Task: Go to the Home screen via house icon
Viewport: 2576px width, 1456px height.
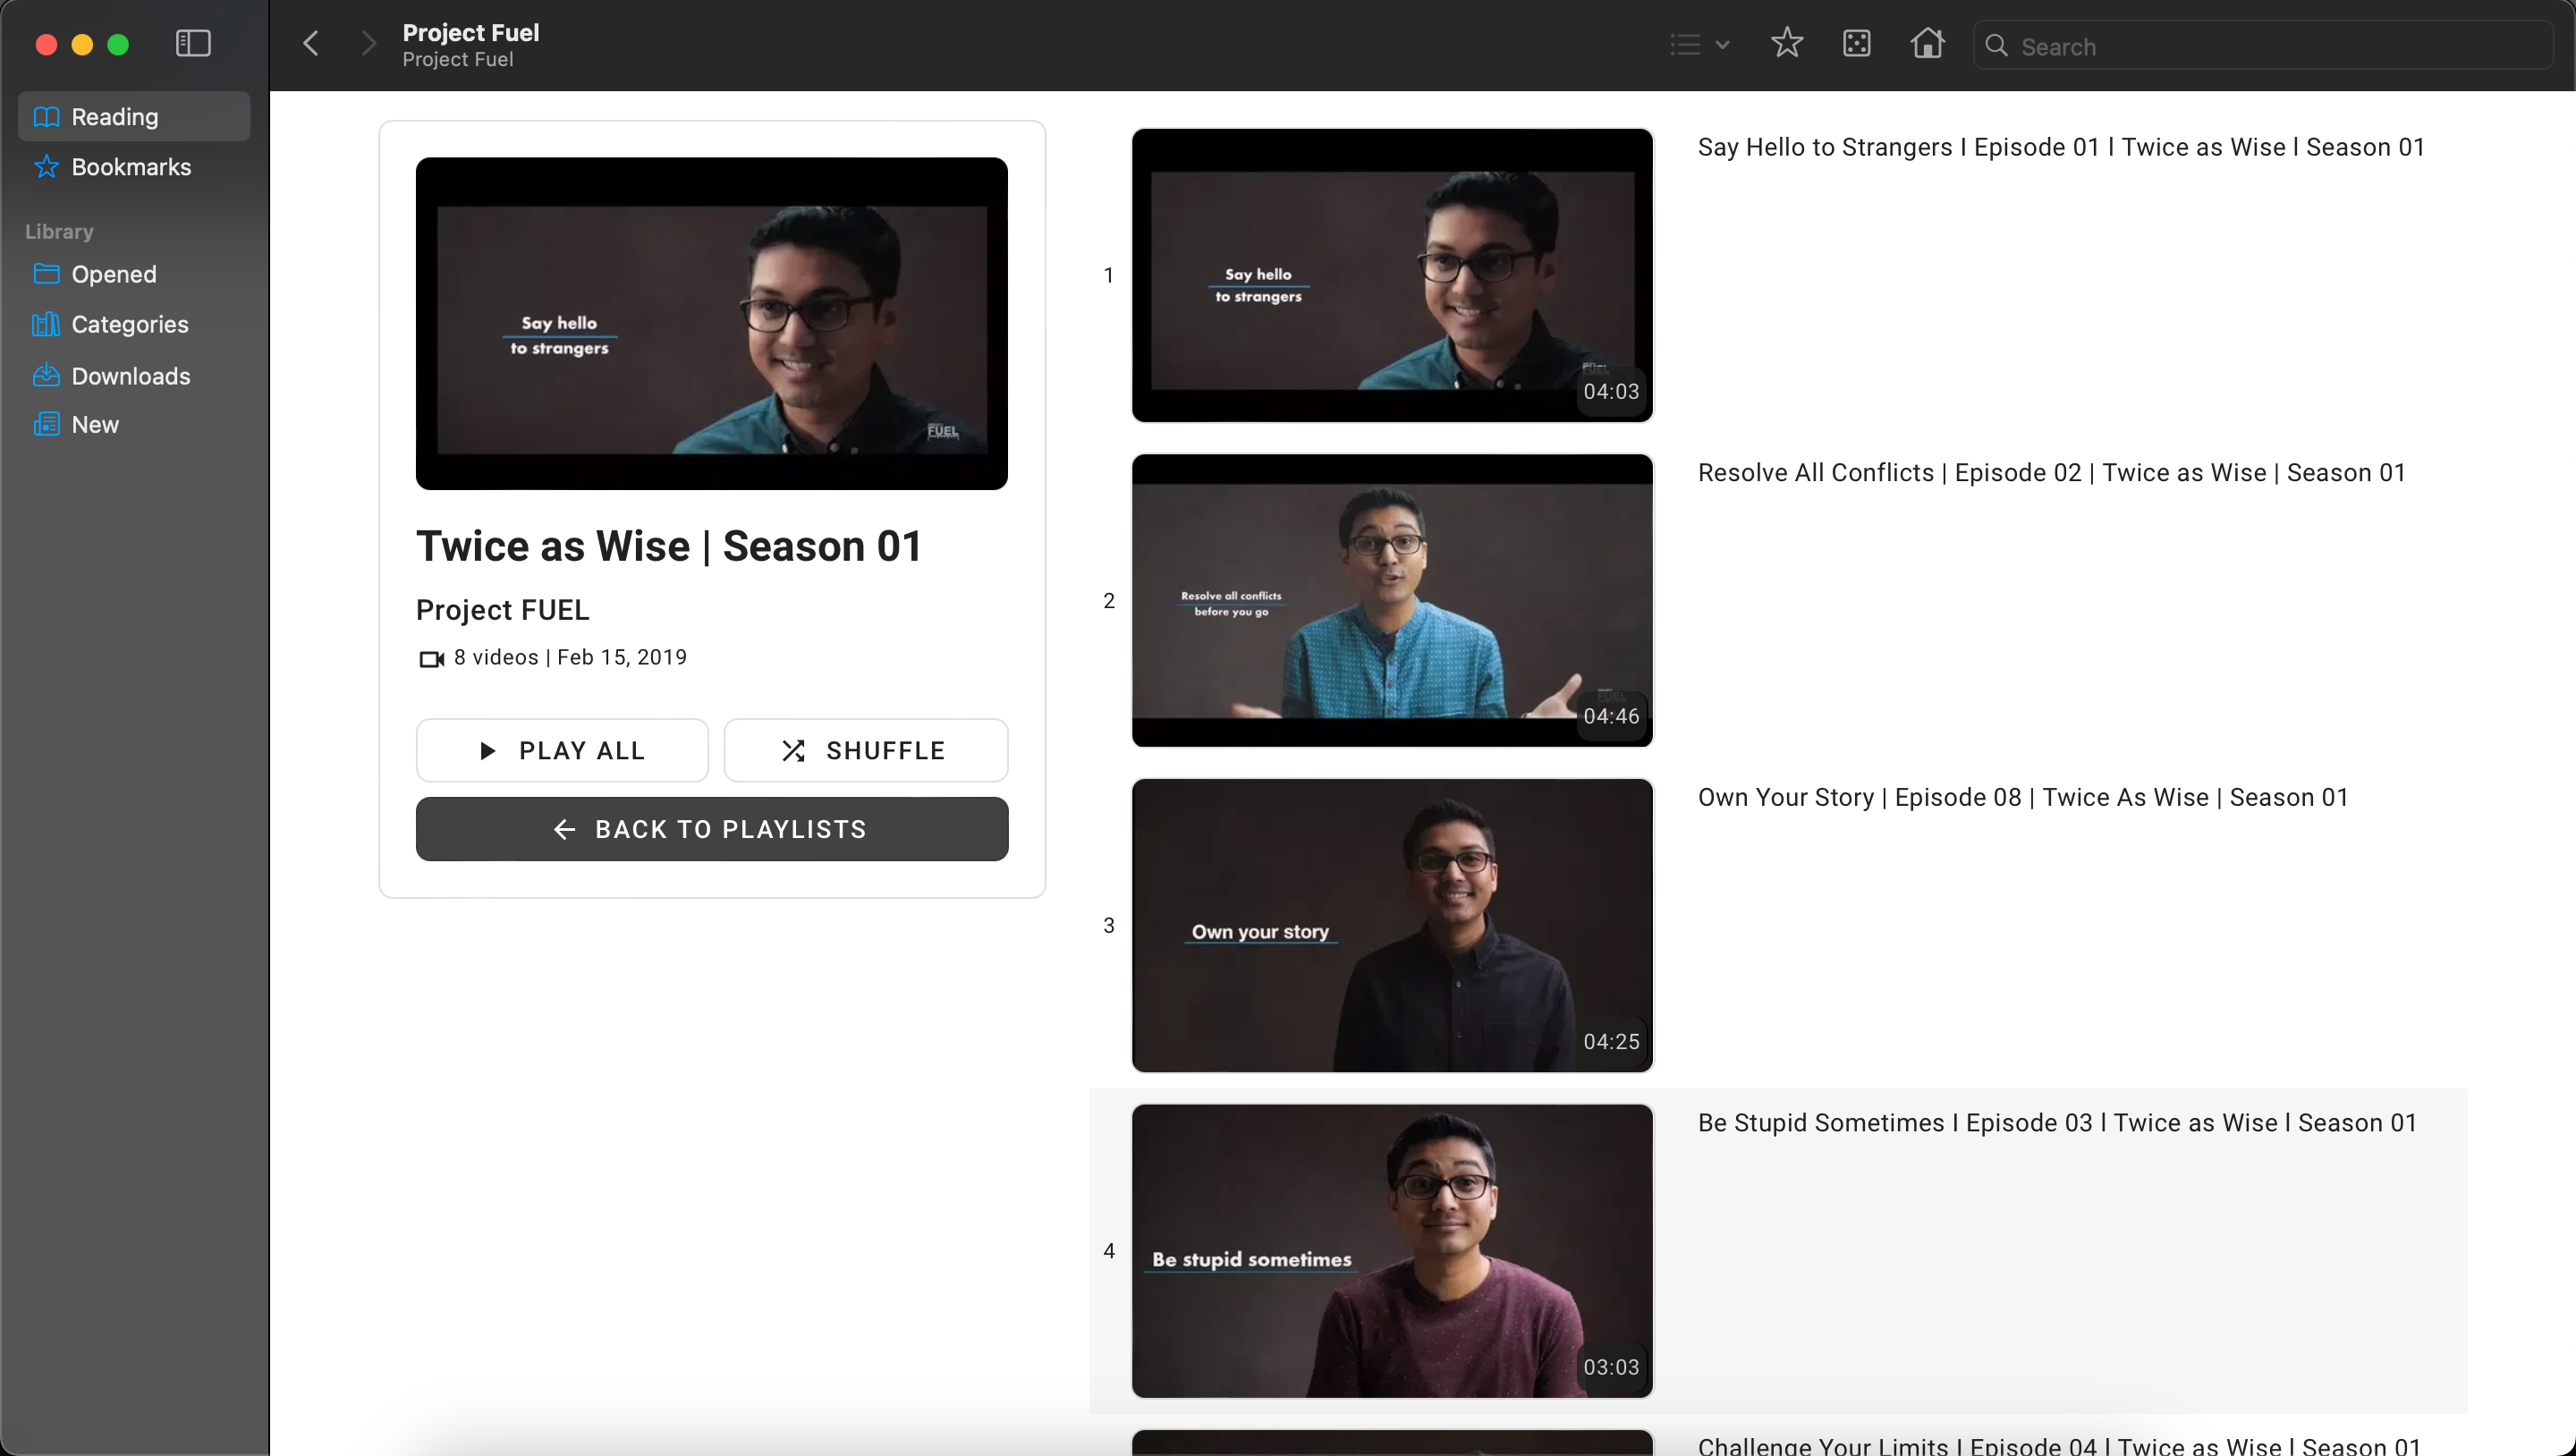Action: click(1927, 43)
